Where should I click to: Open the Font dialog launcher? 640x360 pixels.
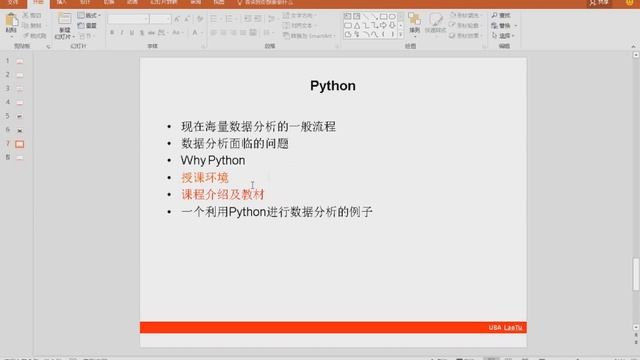click(x=203, y=47)
